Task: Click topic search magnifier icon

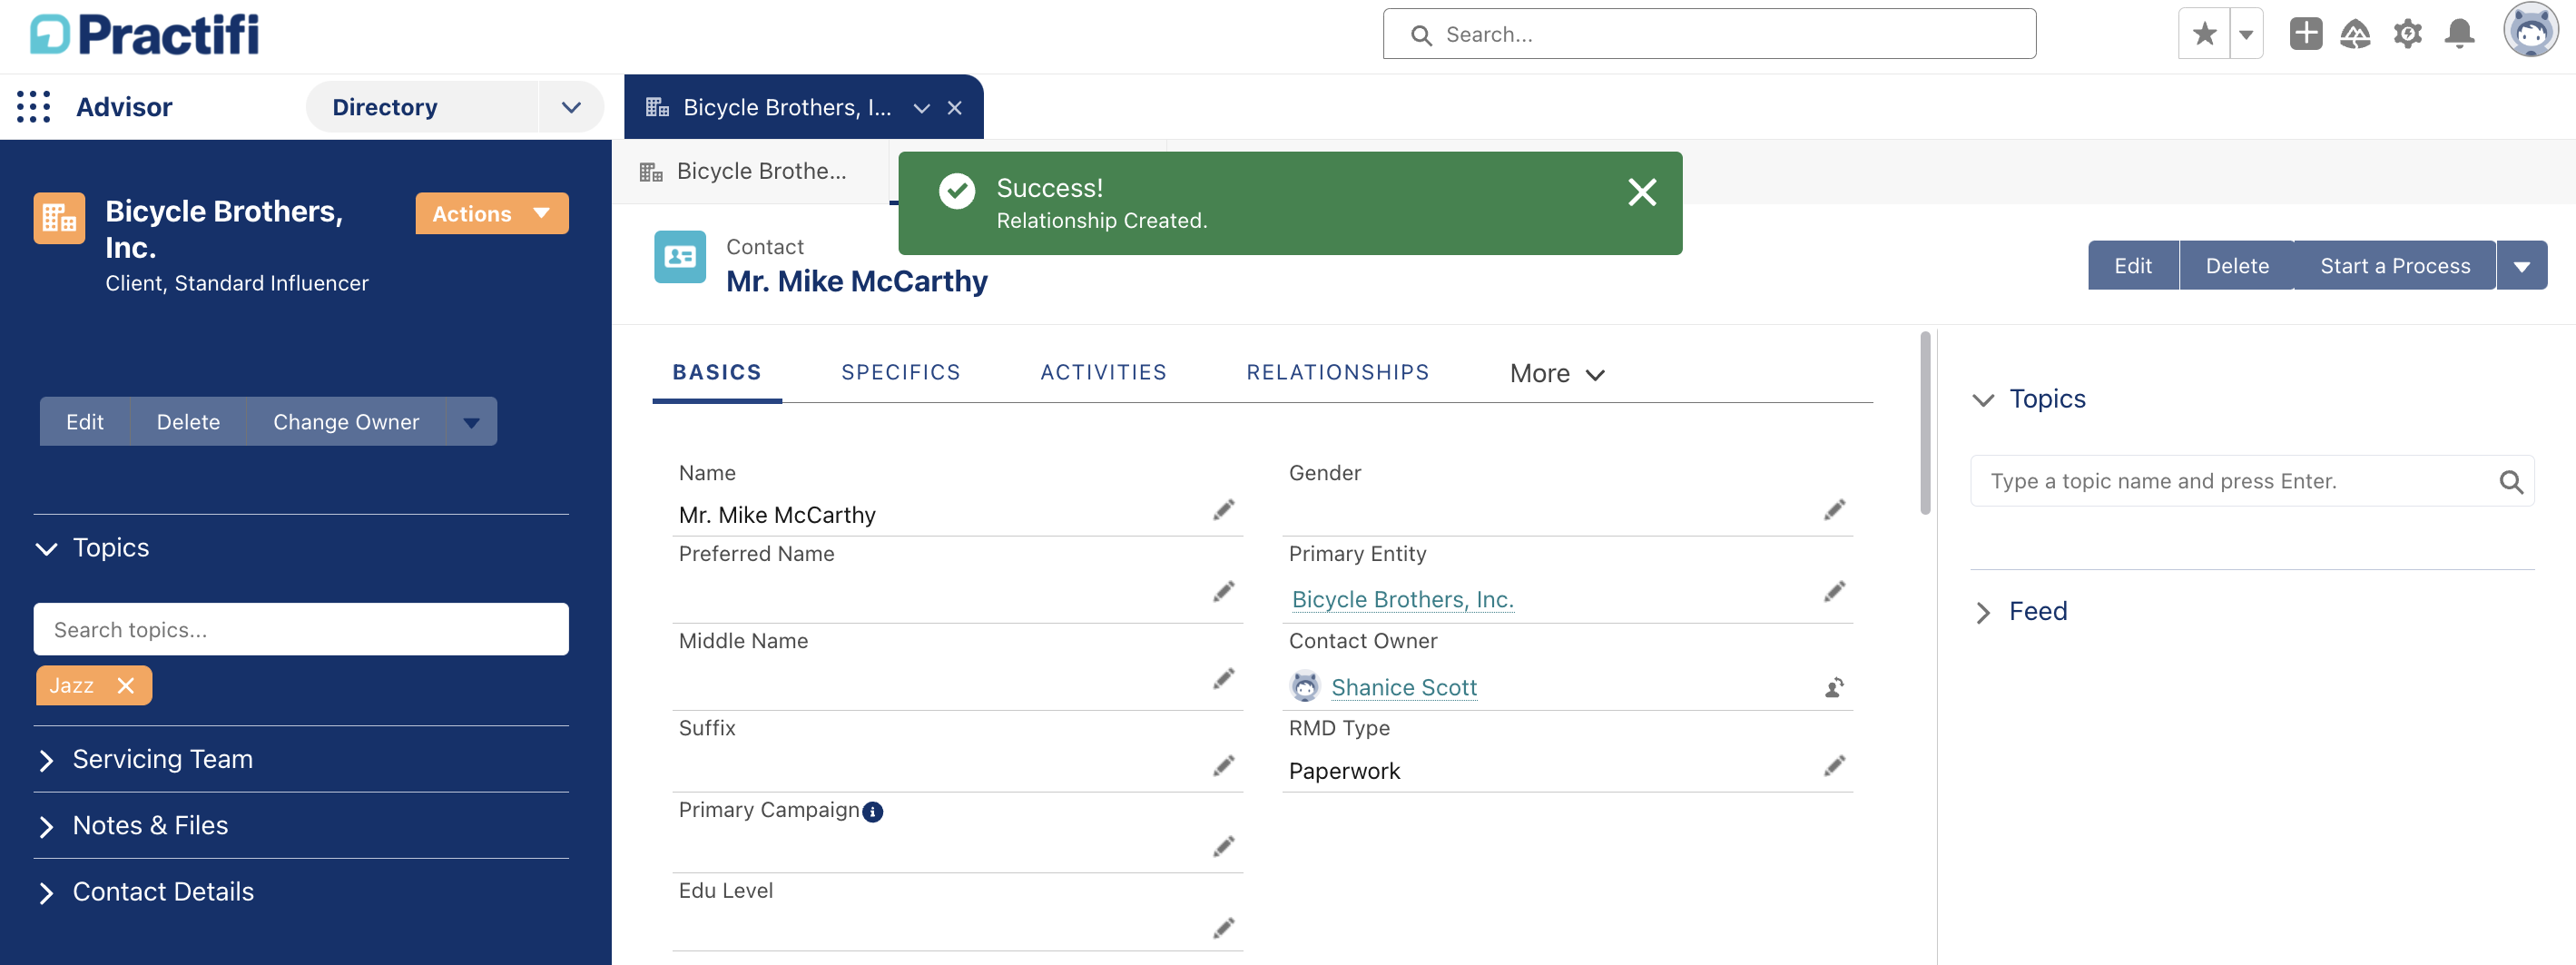Action: [2511, 482]
